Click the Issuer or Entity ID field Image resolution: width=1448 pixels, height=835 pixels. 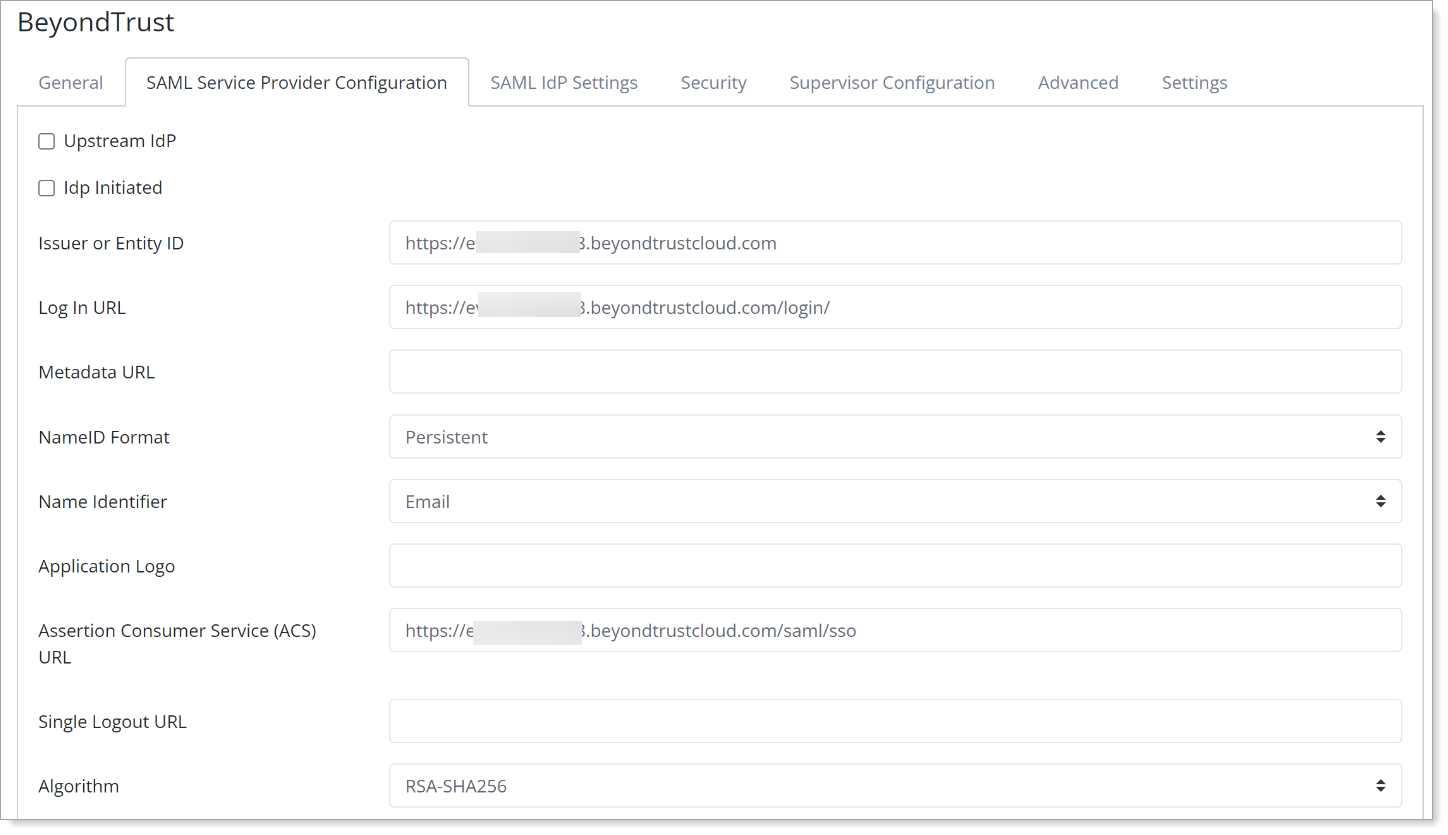point(895,243)
